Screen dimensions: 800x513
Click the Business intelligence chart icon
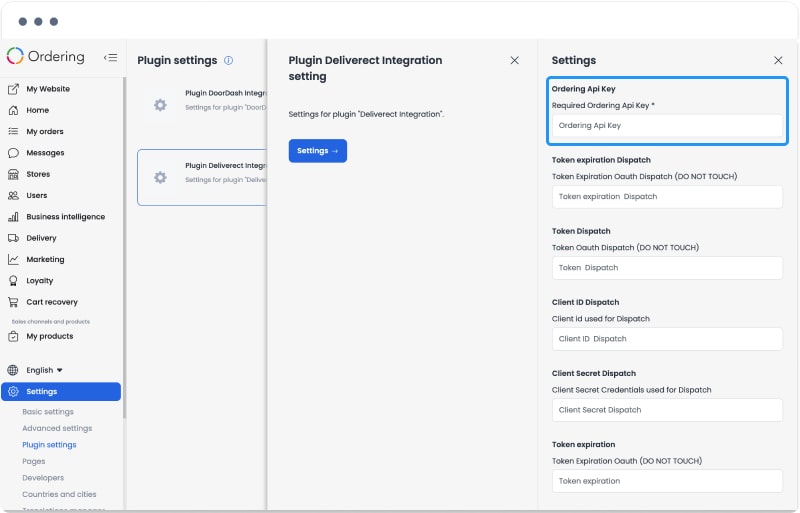(13, 217)
